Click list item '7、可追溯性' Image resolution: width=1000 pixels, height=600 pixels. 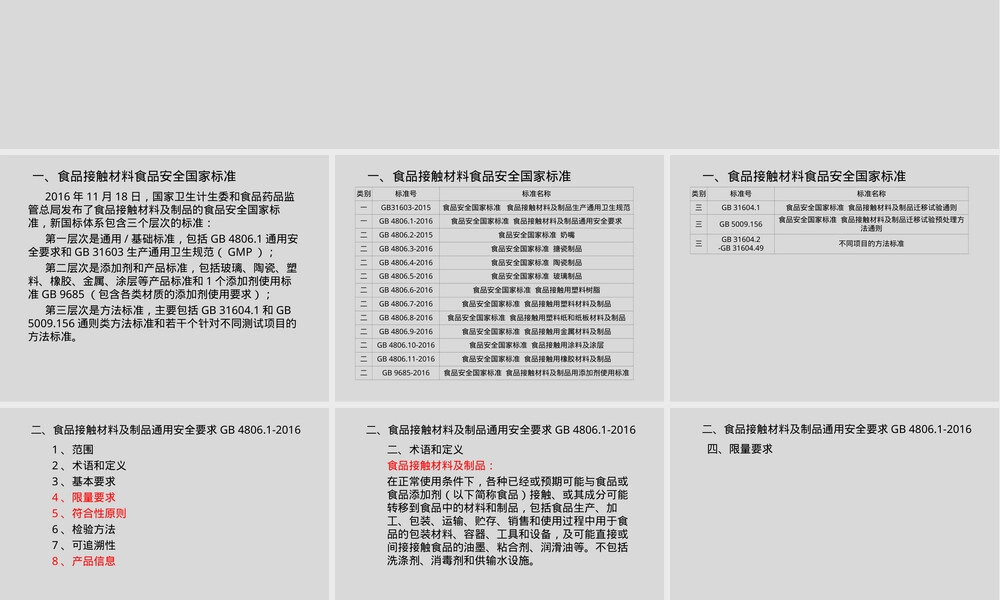tap(84, 545)
